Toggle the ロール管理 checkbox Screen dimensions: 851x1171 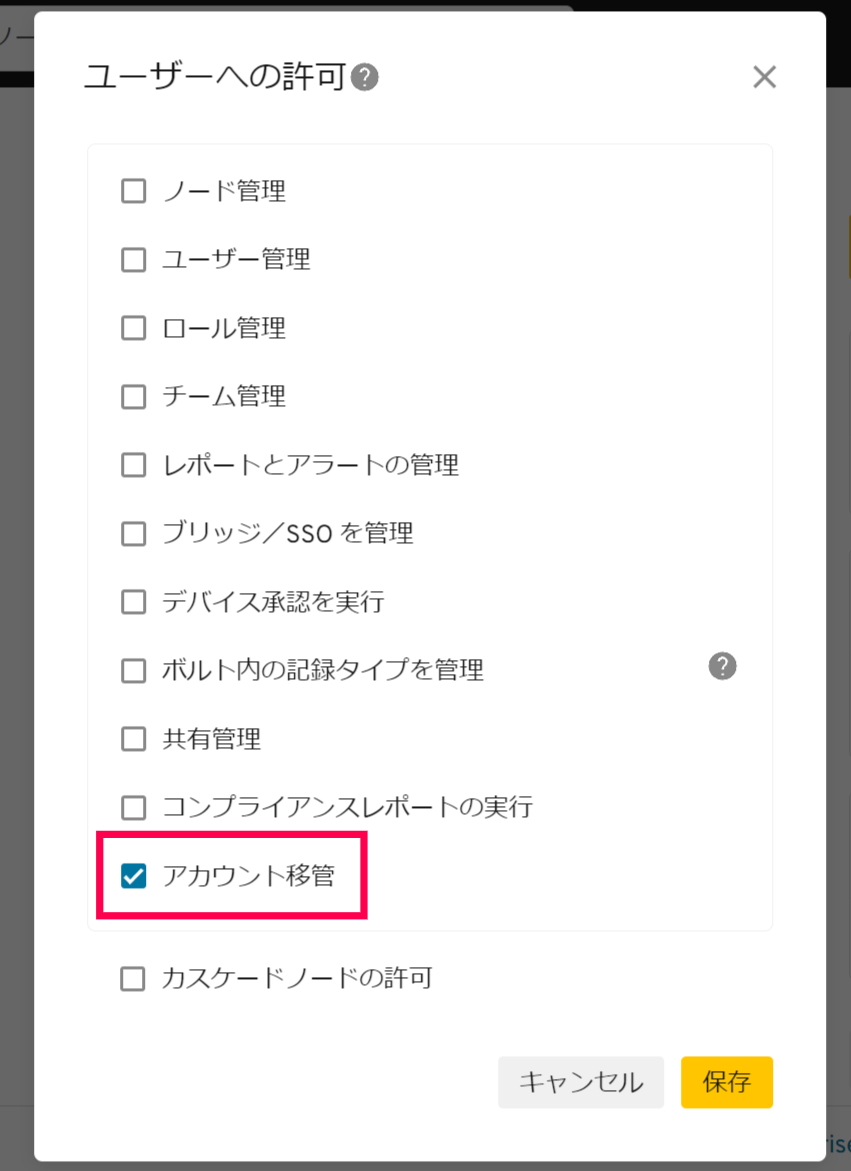click(133, 328)
